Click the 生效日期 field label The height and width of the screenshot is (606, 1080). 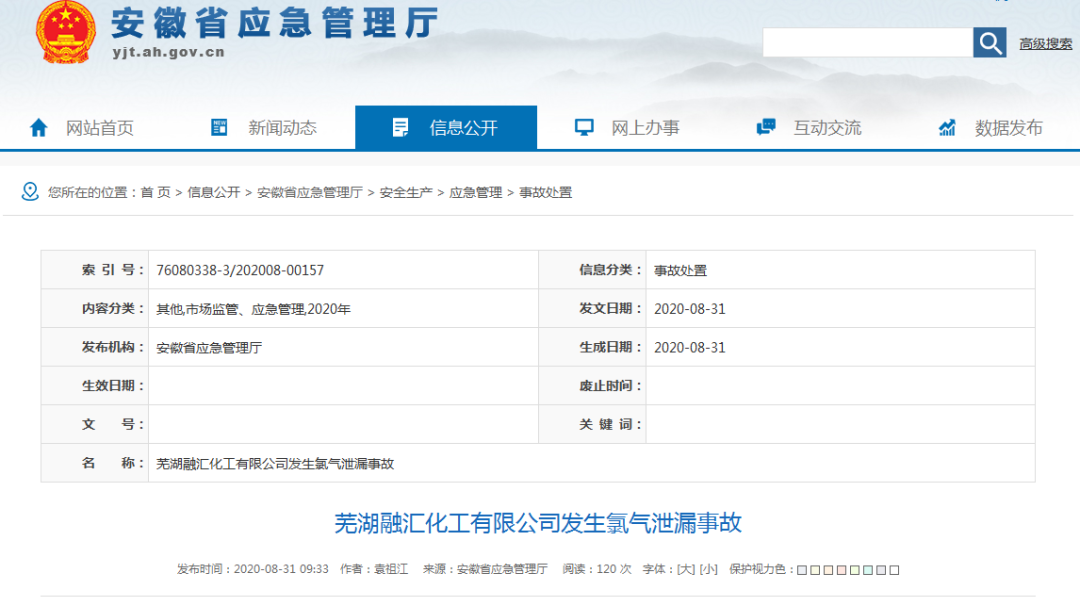pos(112,386)
